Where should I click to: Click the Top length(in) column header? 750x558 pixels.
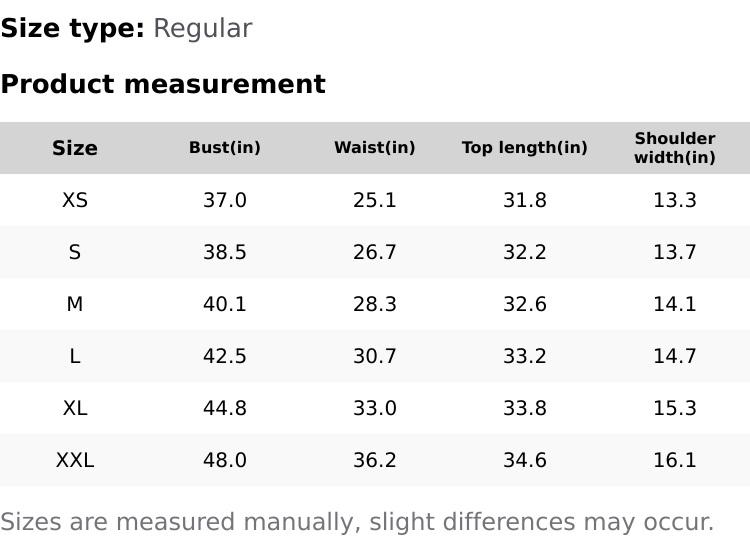525,148
